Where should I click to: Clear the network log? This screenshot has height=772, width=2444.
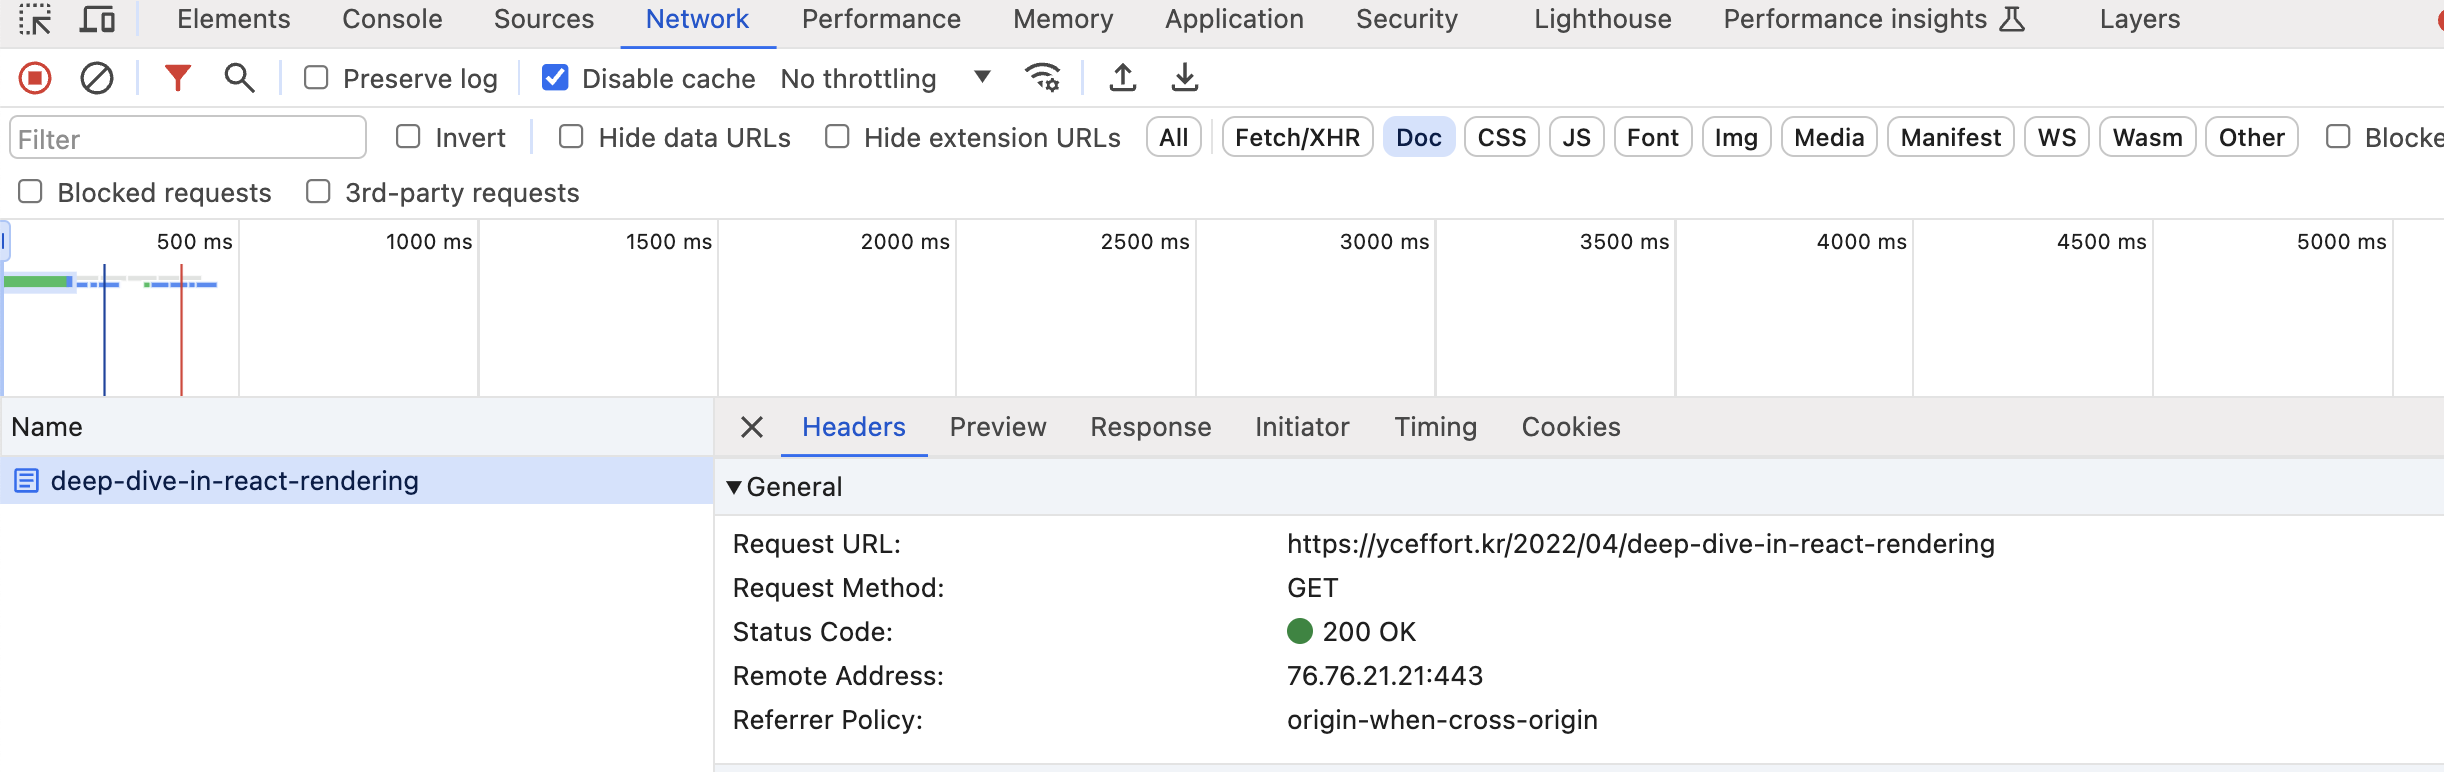[x=97, y=78]
